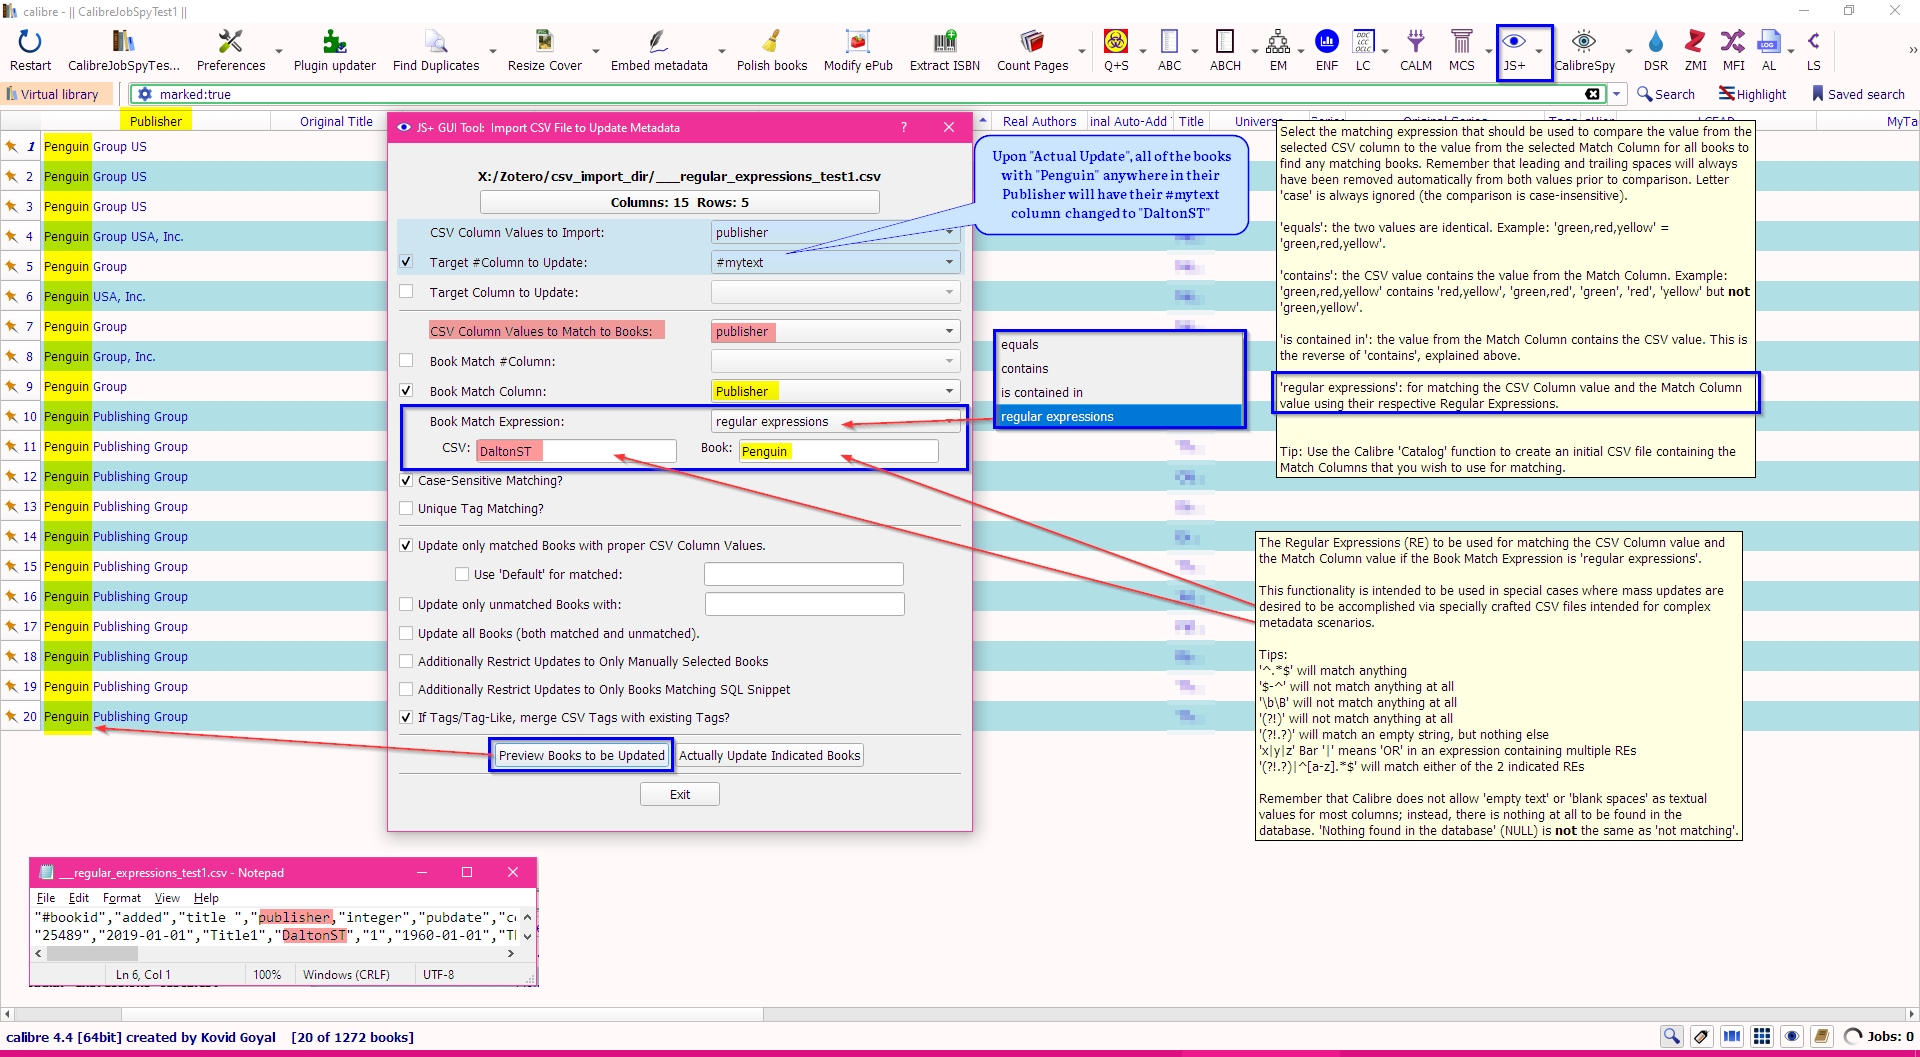
Task: Click the Embed metadata icon
Action: [x=659, y=51]
